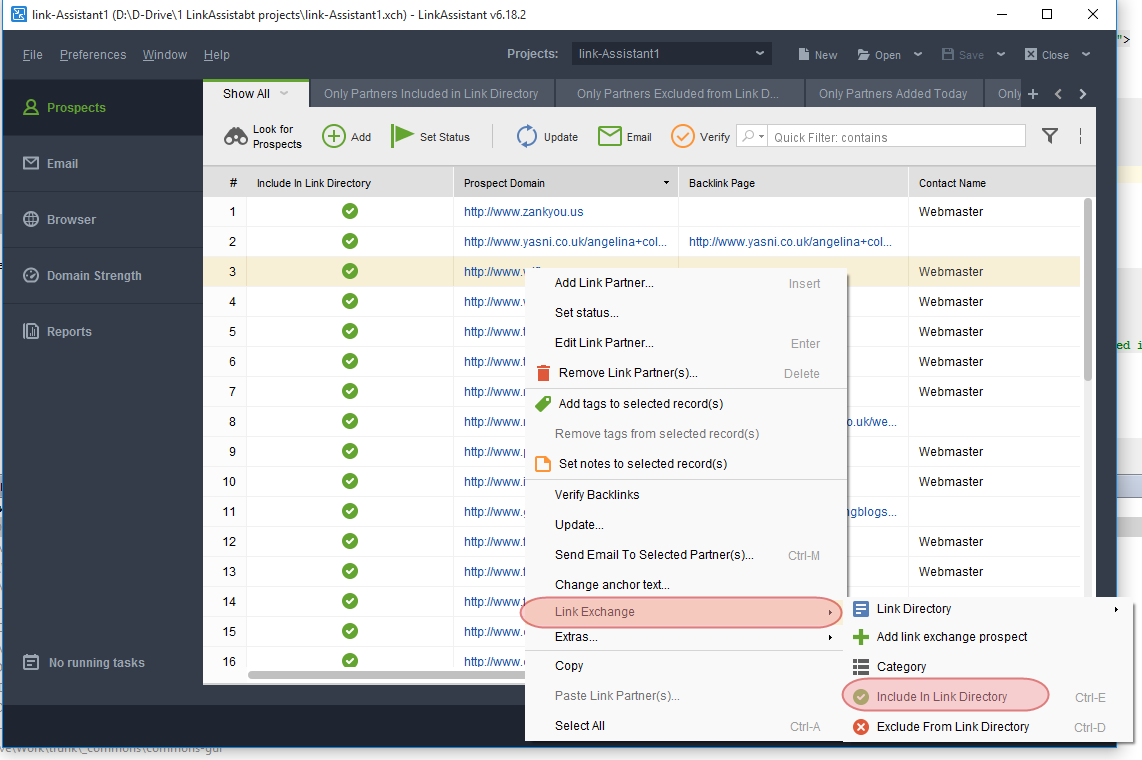The height and width of the screenshot is (760, 1142).
Task: Click the Close project button
Action: (1047, 55)
